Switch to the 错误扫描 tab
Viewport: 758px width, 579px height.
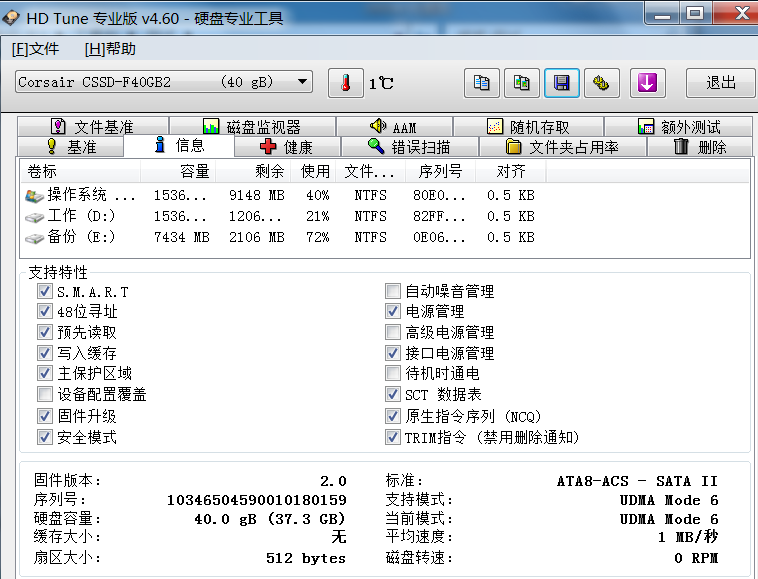(409, 147)
